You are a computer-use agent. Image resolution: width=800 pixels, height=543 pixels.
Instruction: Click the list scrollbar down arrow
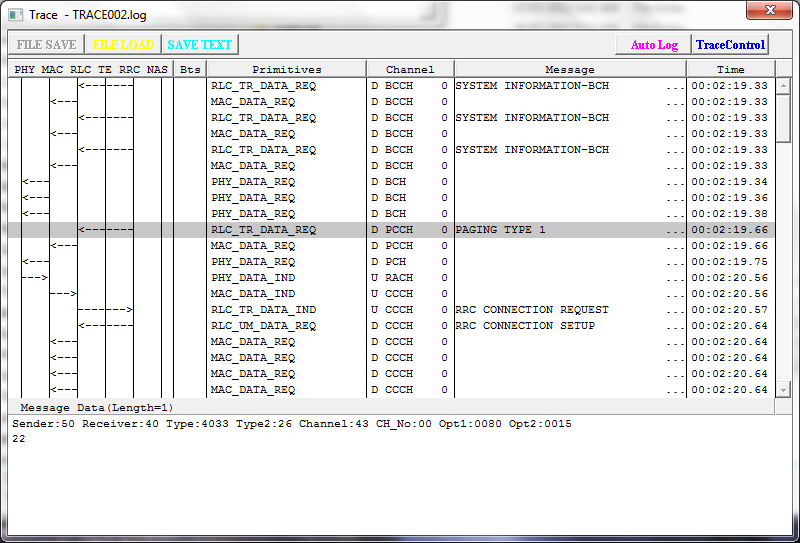(x=783, y=390)
